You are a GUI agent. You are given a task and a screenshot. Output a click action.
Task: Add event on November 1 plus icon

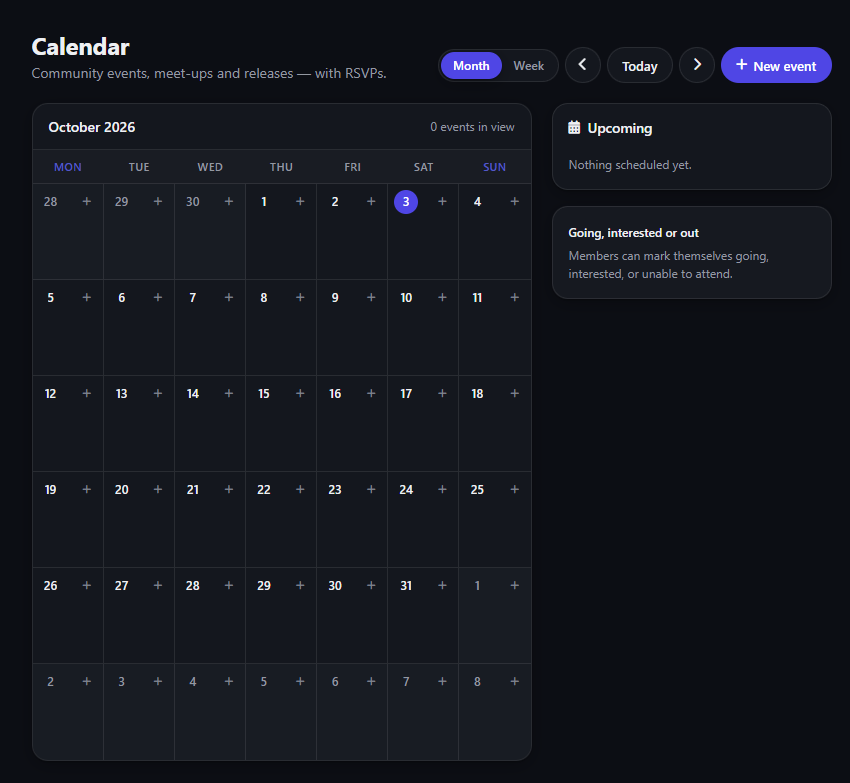tap(514, 585)
